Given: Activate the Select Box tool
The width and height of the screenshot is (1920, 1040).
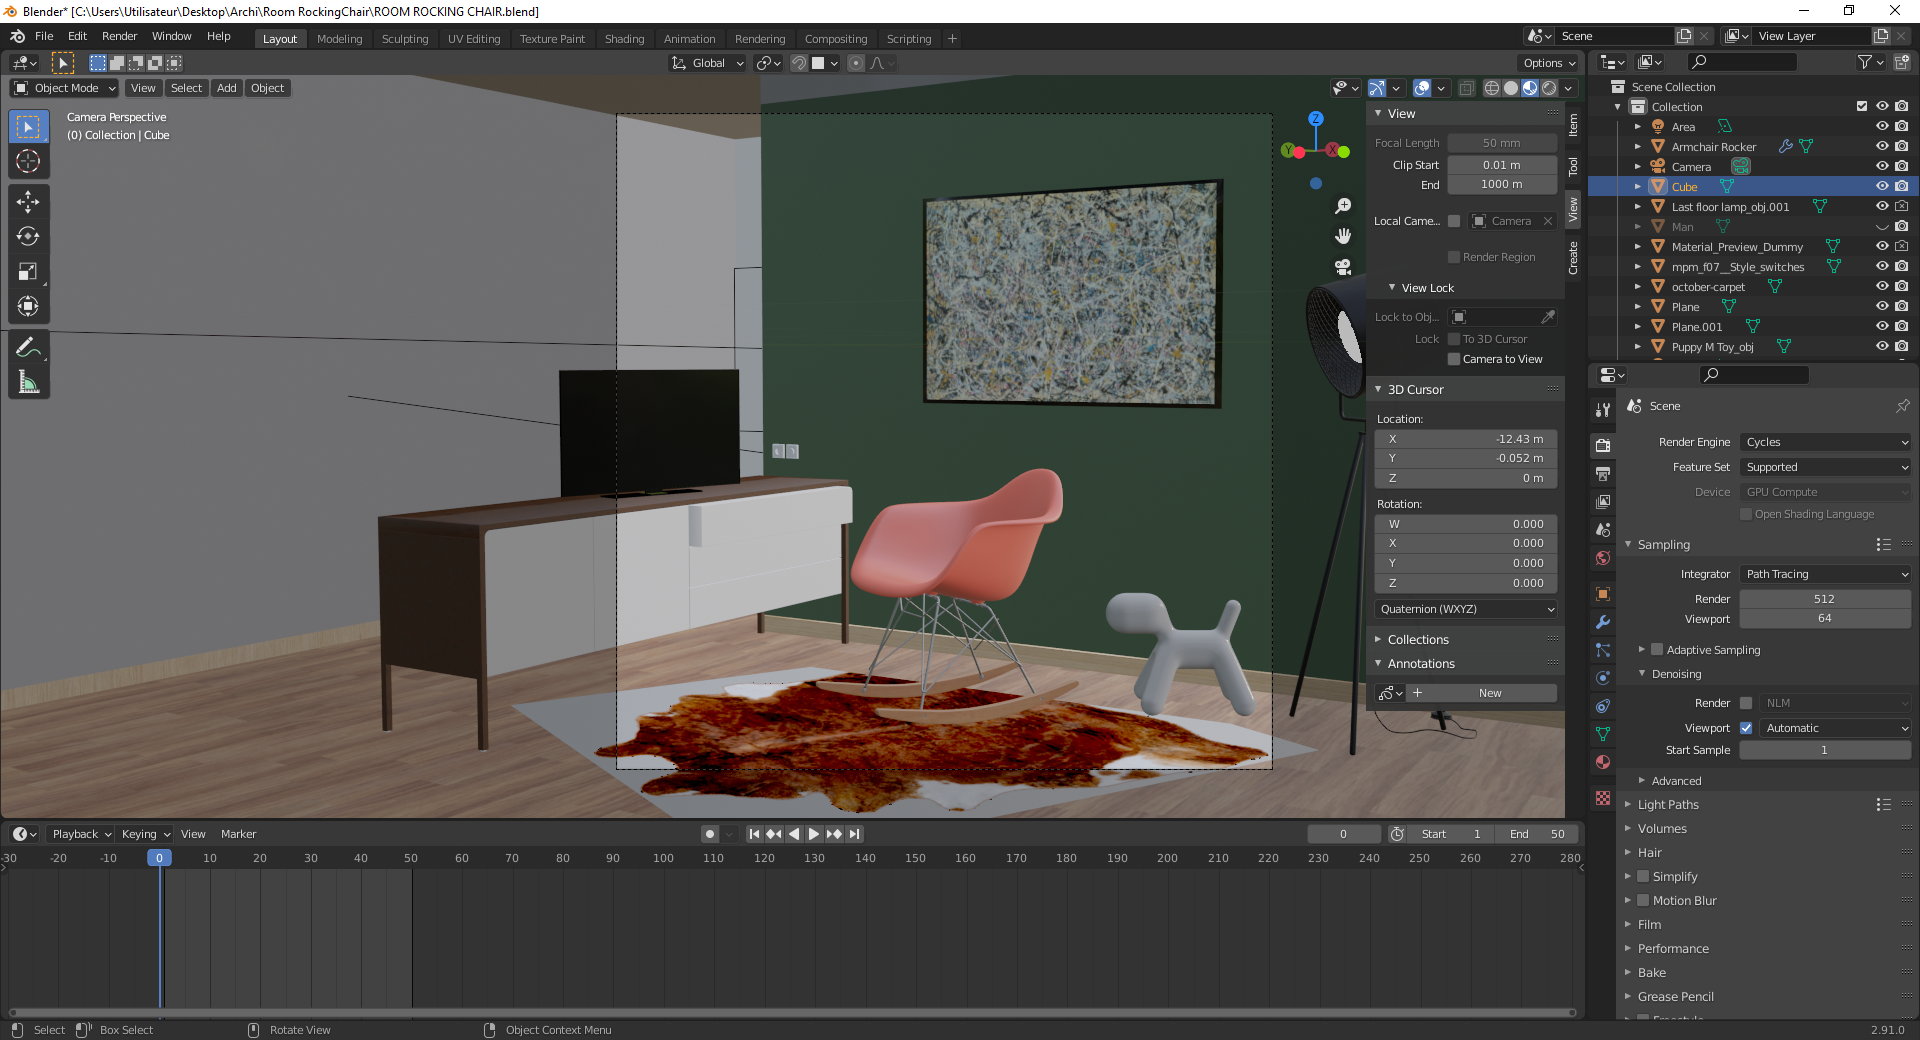Looking at the screenshot, I should point(28,127).
